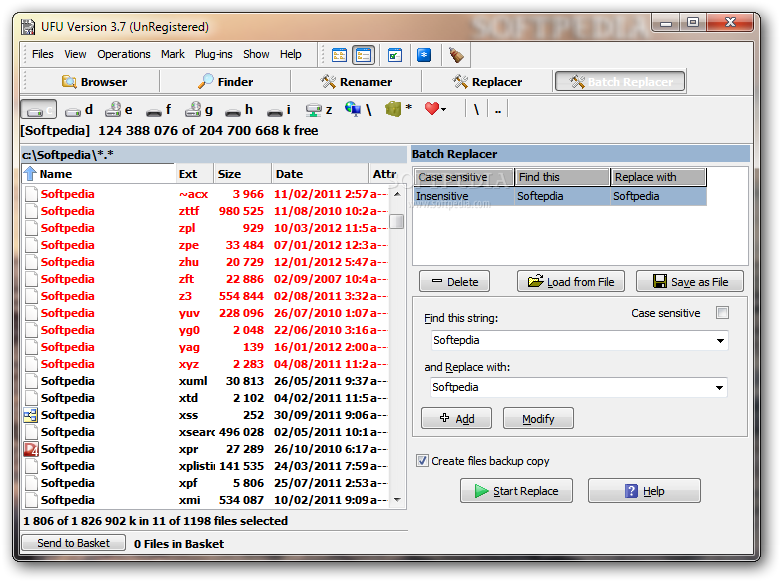The height and width of the screenshot is (582, 781).
Task: Switch to drive e
Action: pos(119,110)
